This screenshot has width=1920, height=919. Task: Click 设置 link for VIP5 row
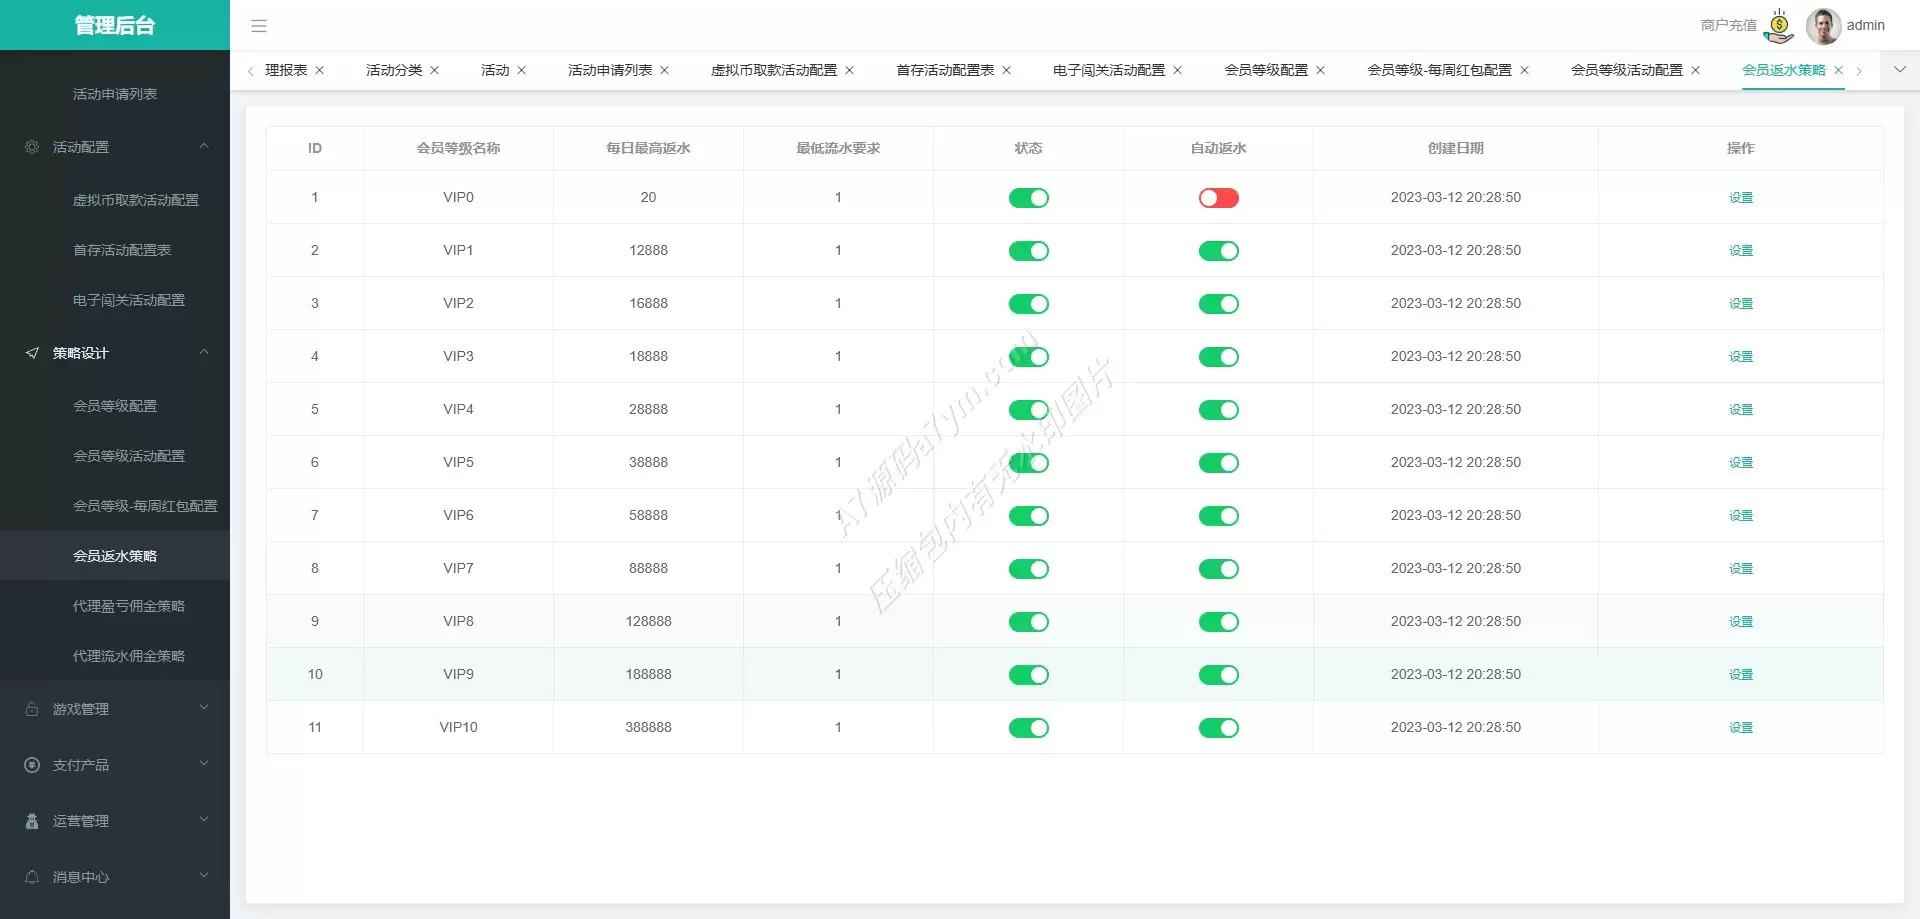point(1740,463)
